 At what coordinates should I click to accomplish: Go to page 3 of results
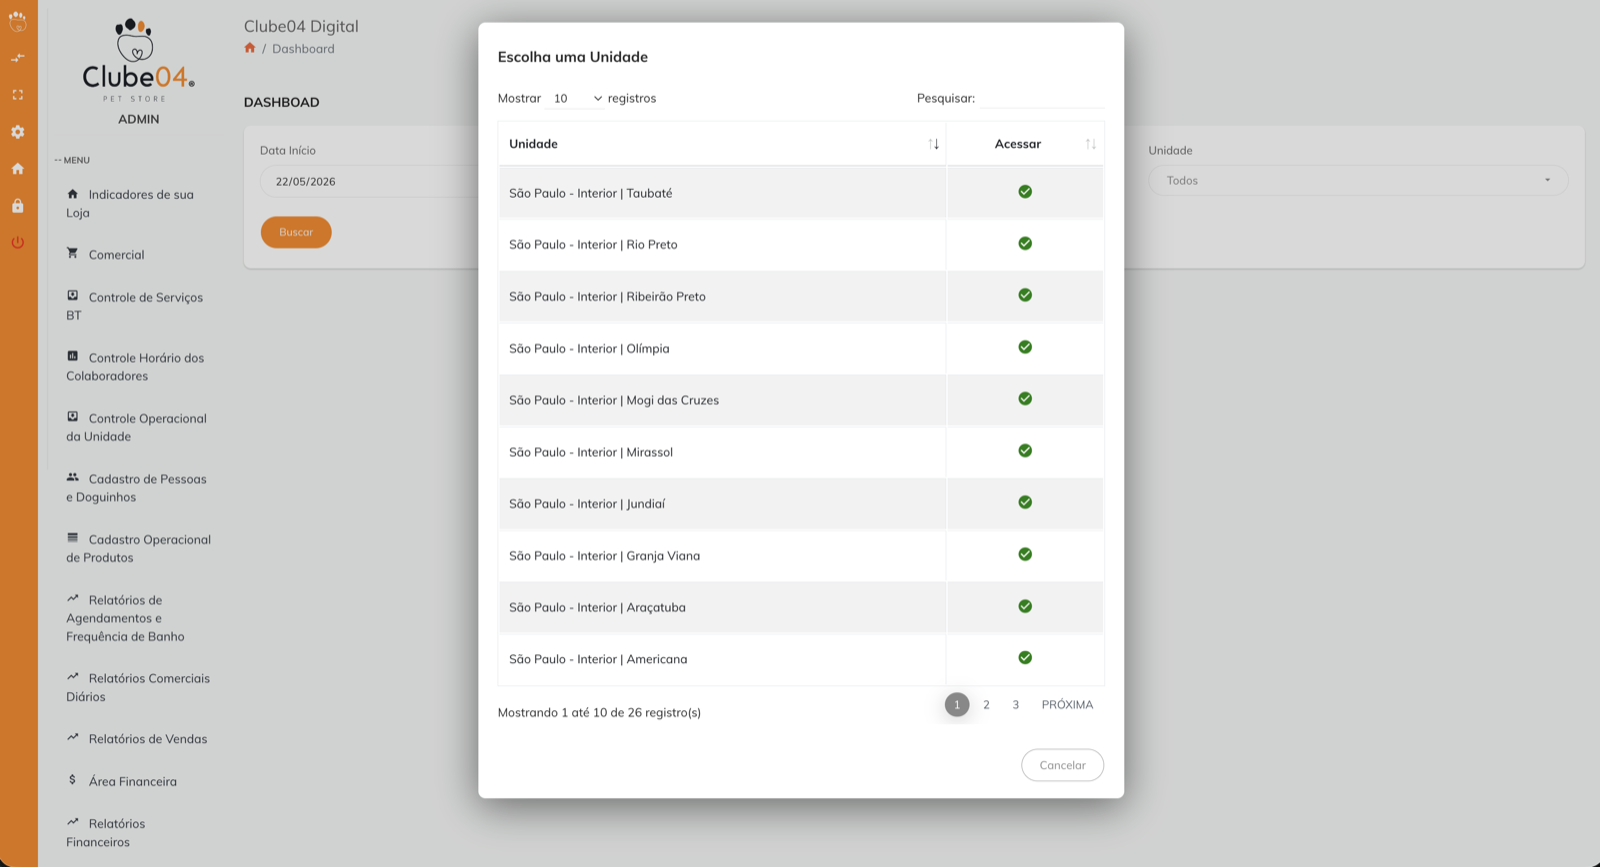(x=1016, y=705)
